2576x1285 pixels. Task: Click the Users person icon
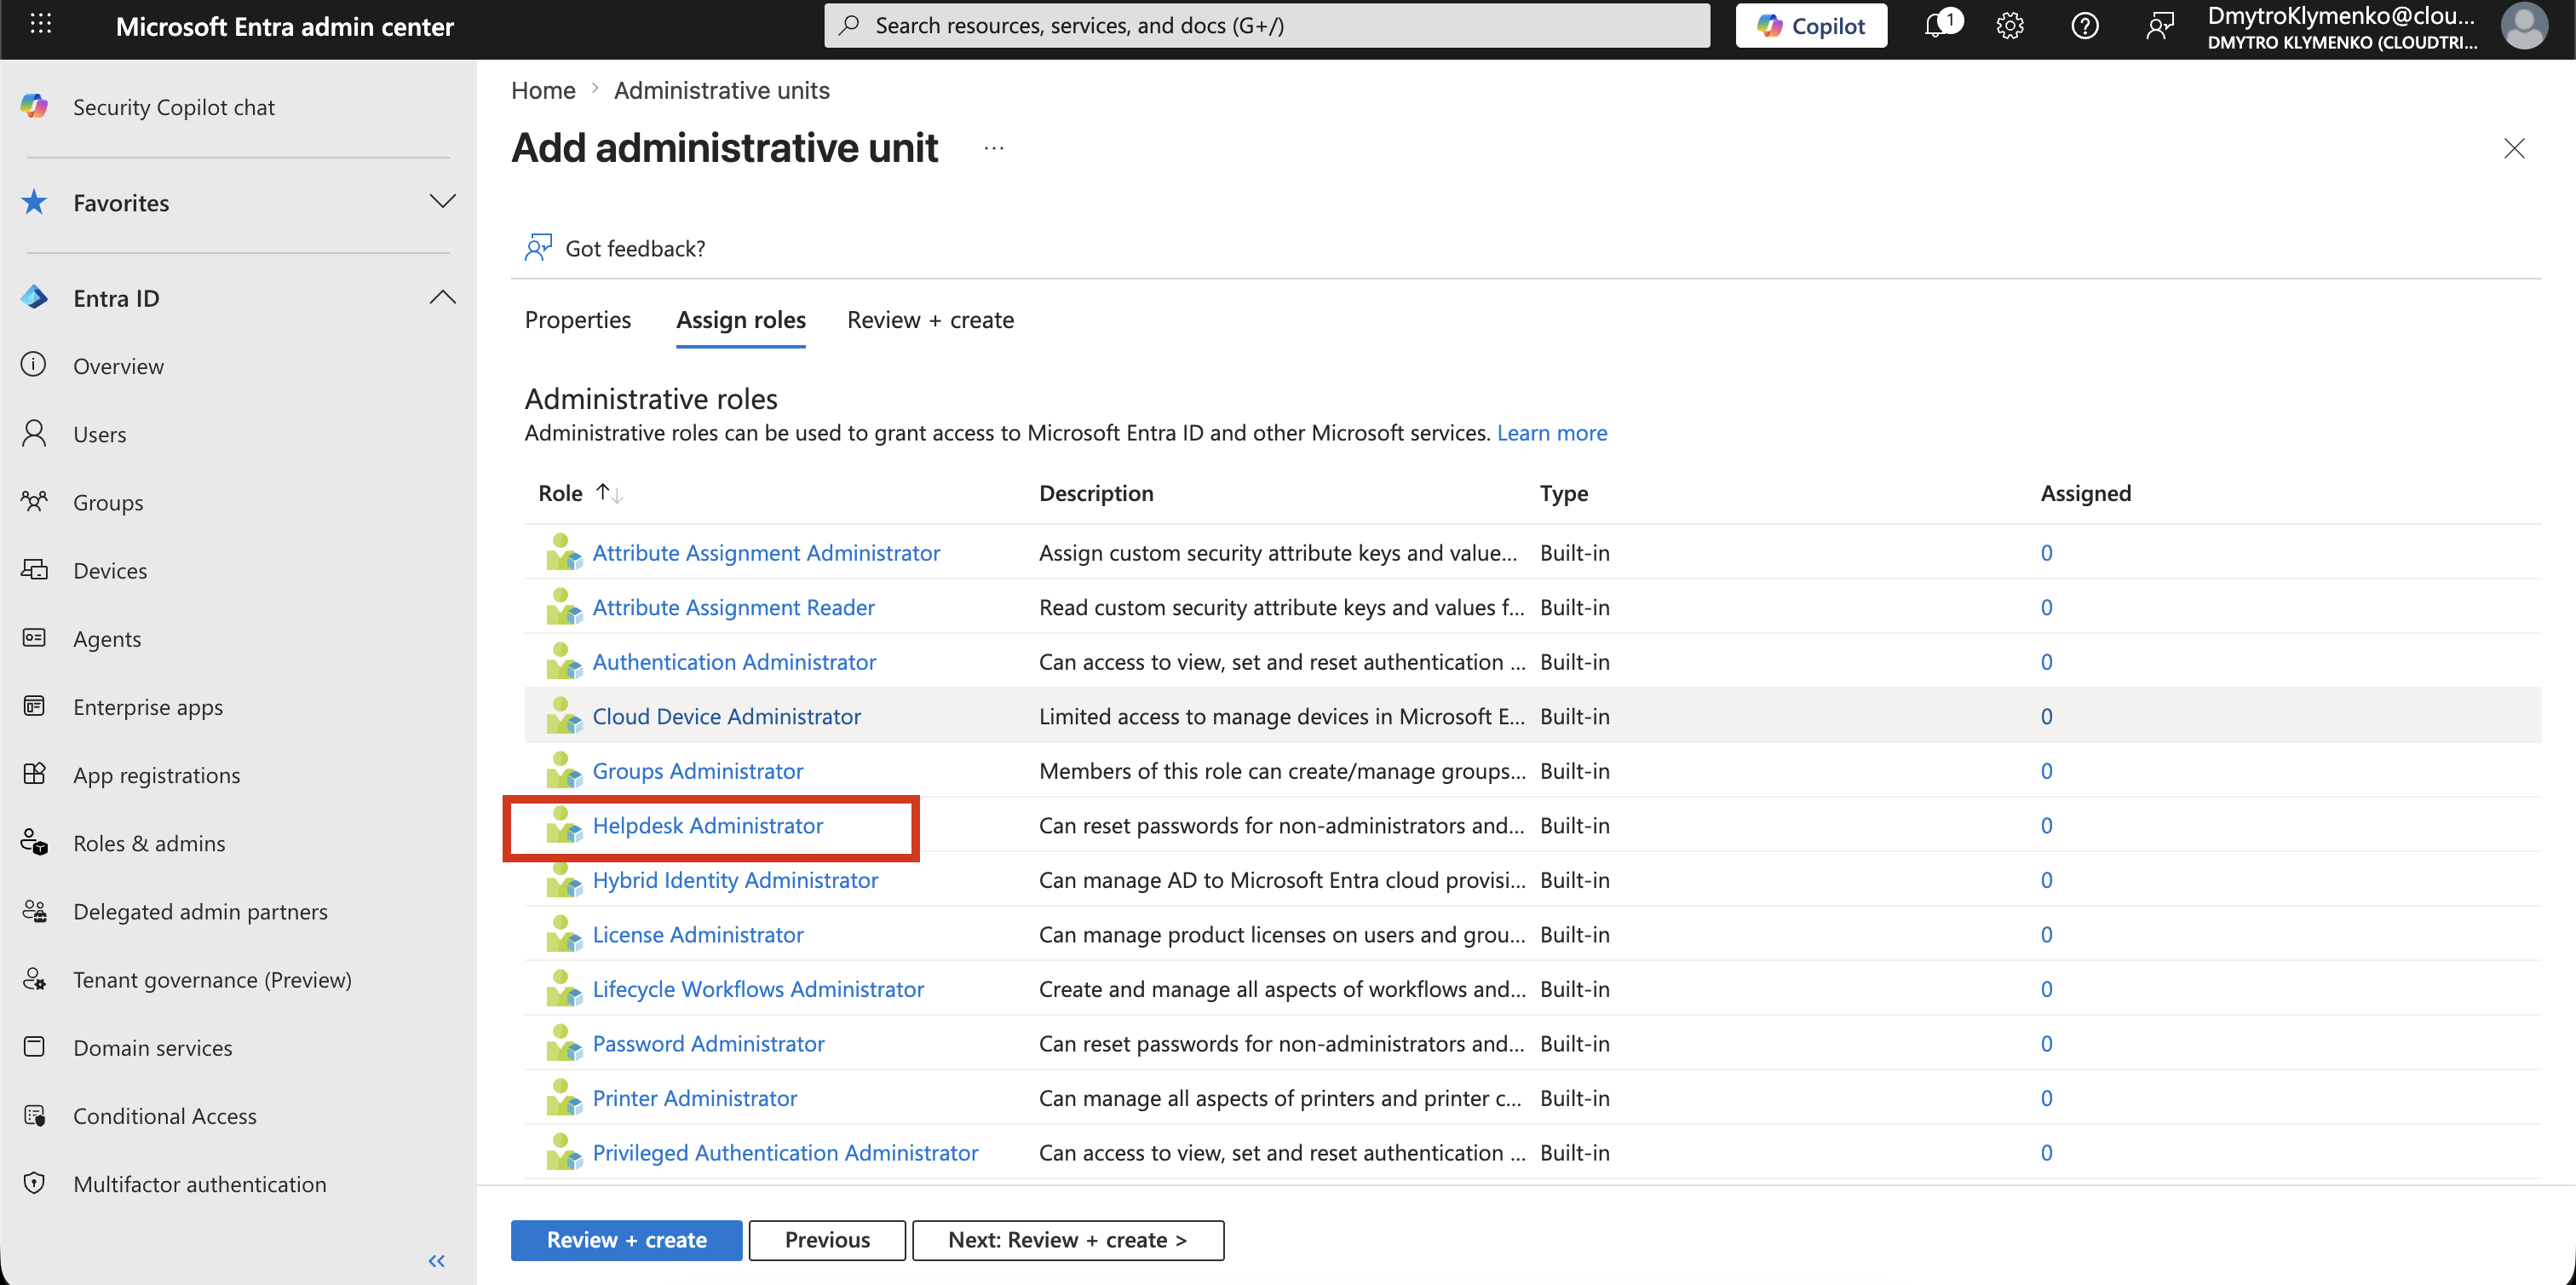(34, 433)
